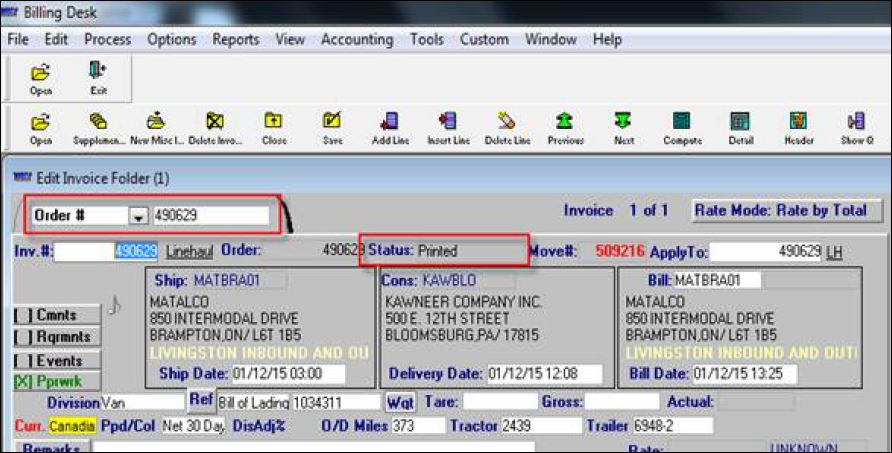This screenshot has width=892, height=453.
Task: Click the Insert Line icon
Action: [448, 127]
